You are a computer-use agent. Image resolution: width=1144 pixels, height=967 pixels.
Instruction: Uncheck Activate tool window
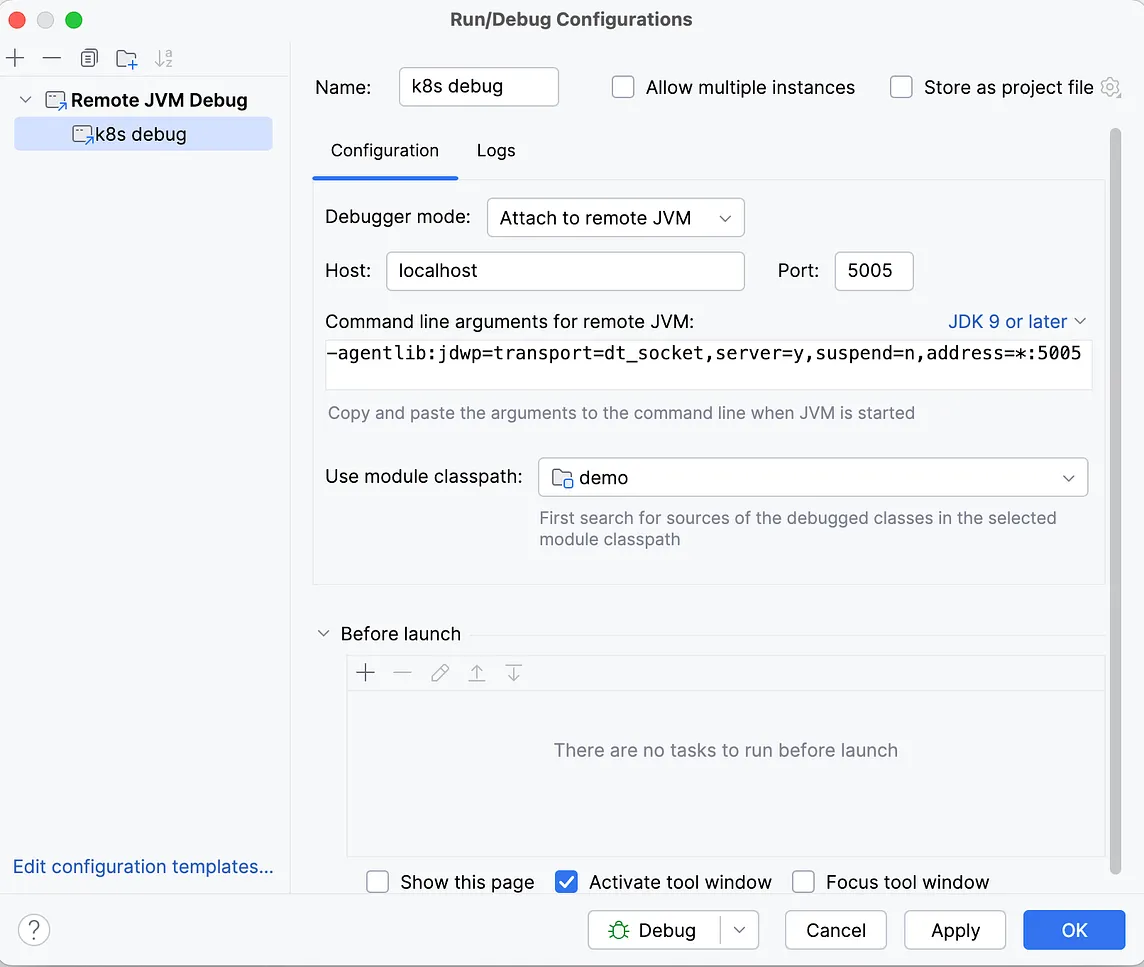pos(566,882)
